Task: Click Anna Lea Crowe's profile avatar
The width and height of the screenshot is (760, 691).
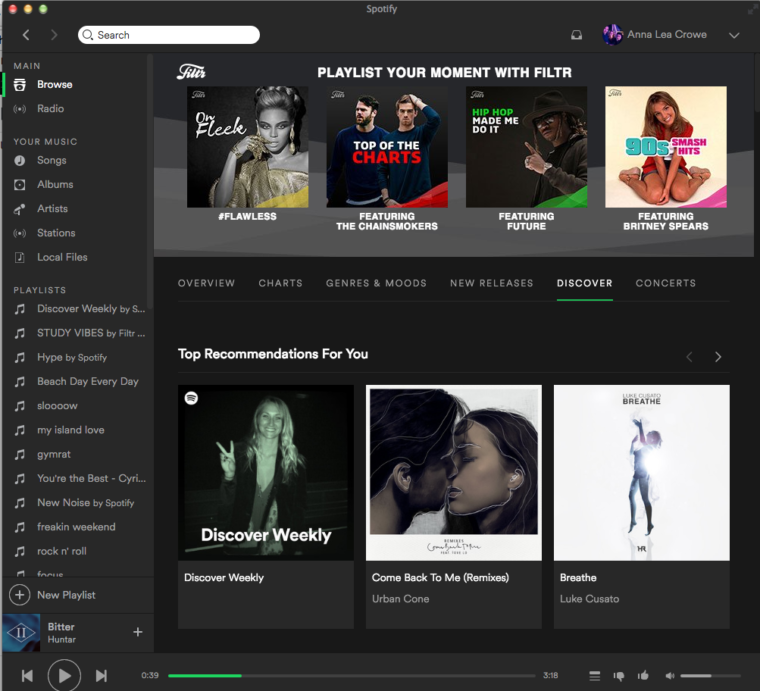Action: point(613,34)
